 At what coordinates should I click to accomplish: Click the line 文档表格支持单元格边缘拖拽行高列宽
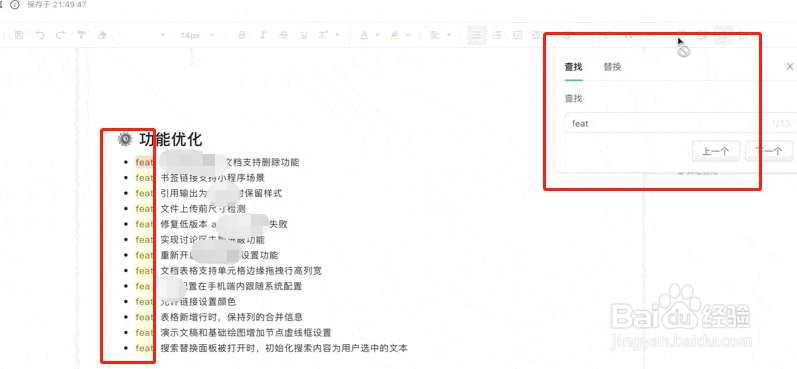point(241,271)
